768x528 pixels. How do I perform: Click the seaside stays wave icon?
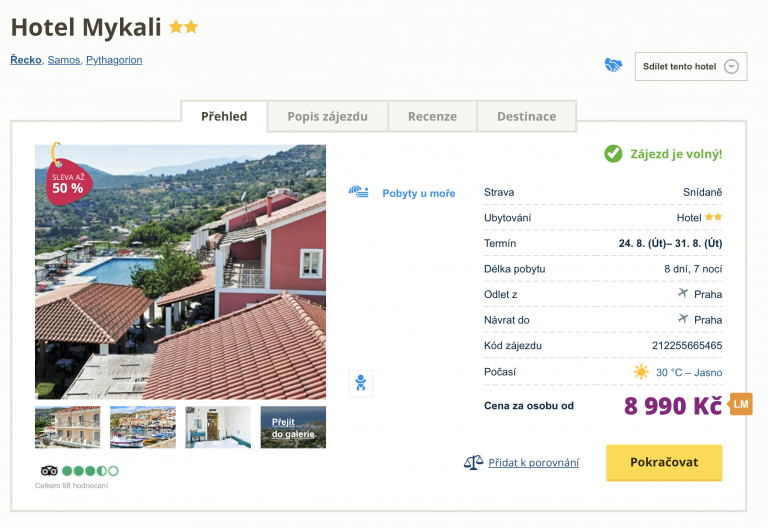[x=359, y=192]
